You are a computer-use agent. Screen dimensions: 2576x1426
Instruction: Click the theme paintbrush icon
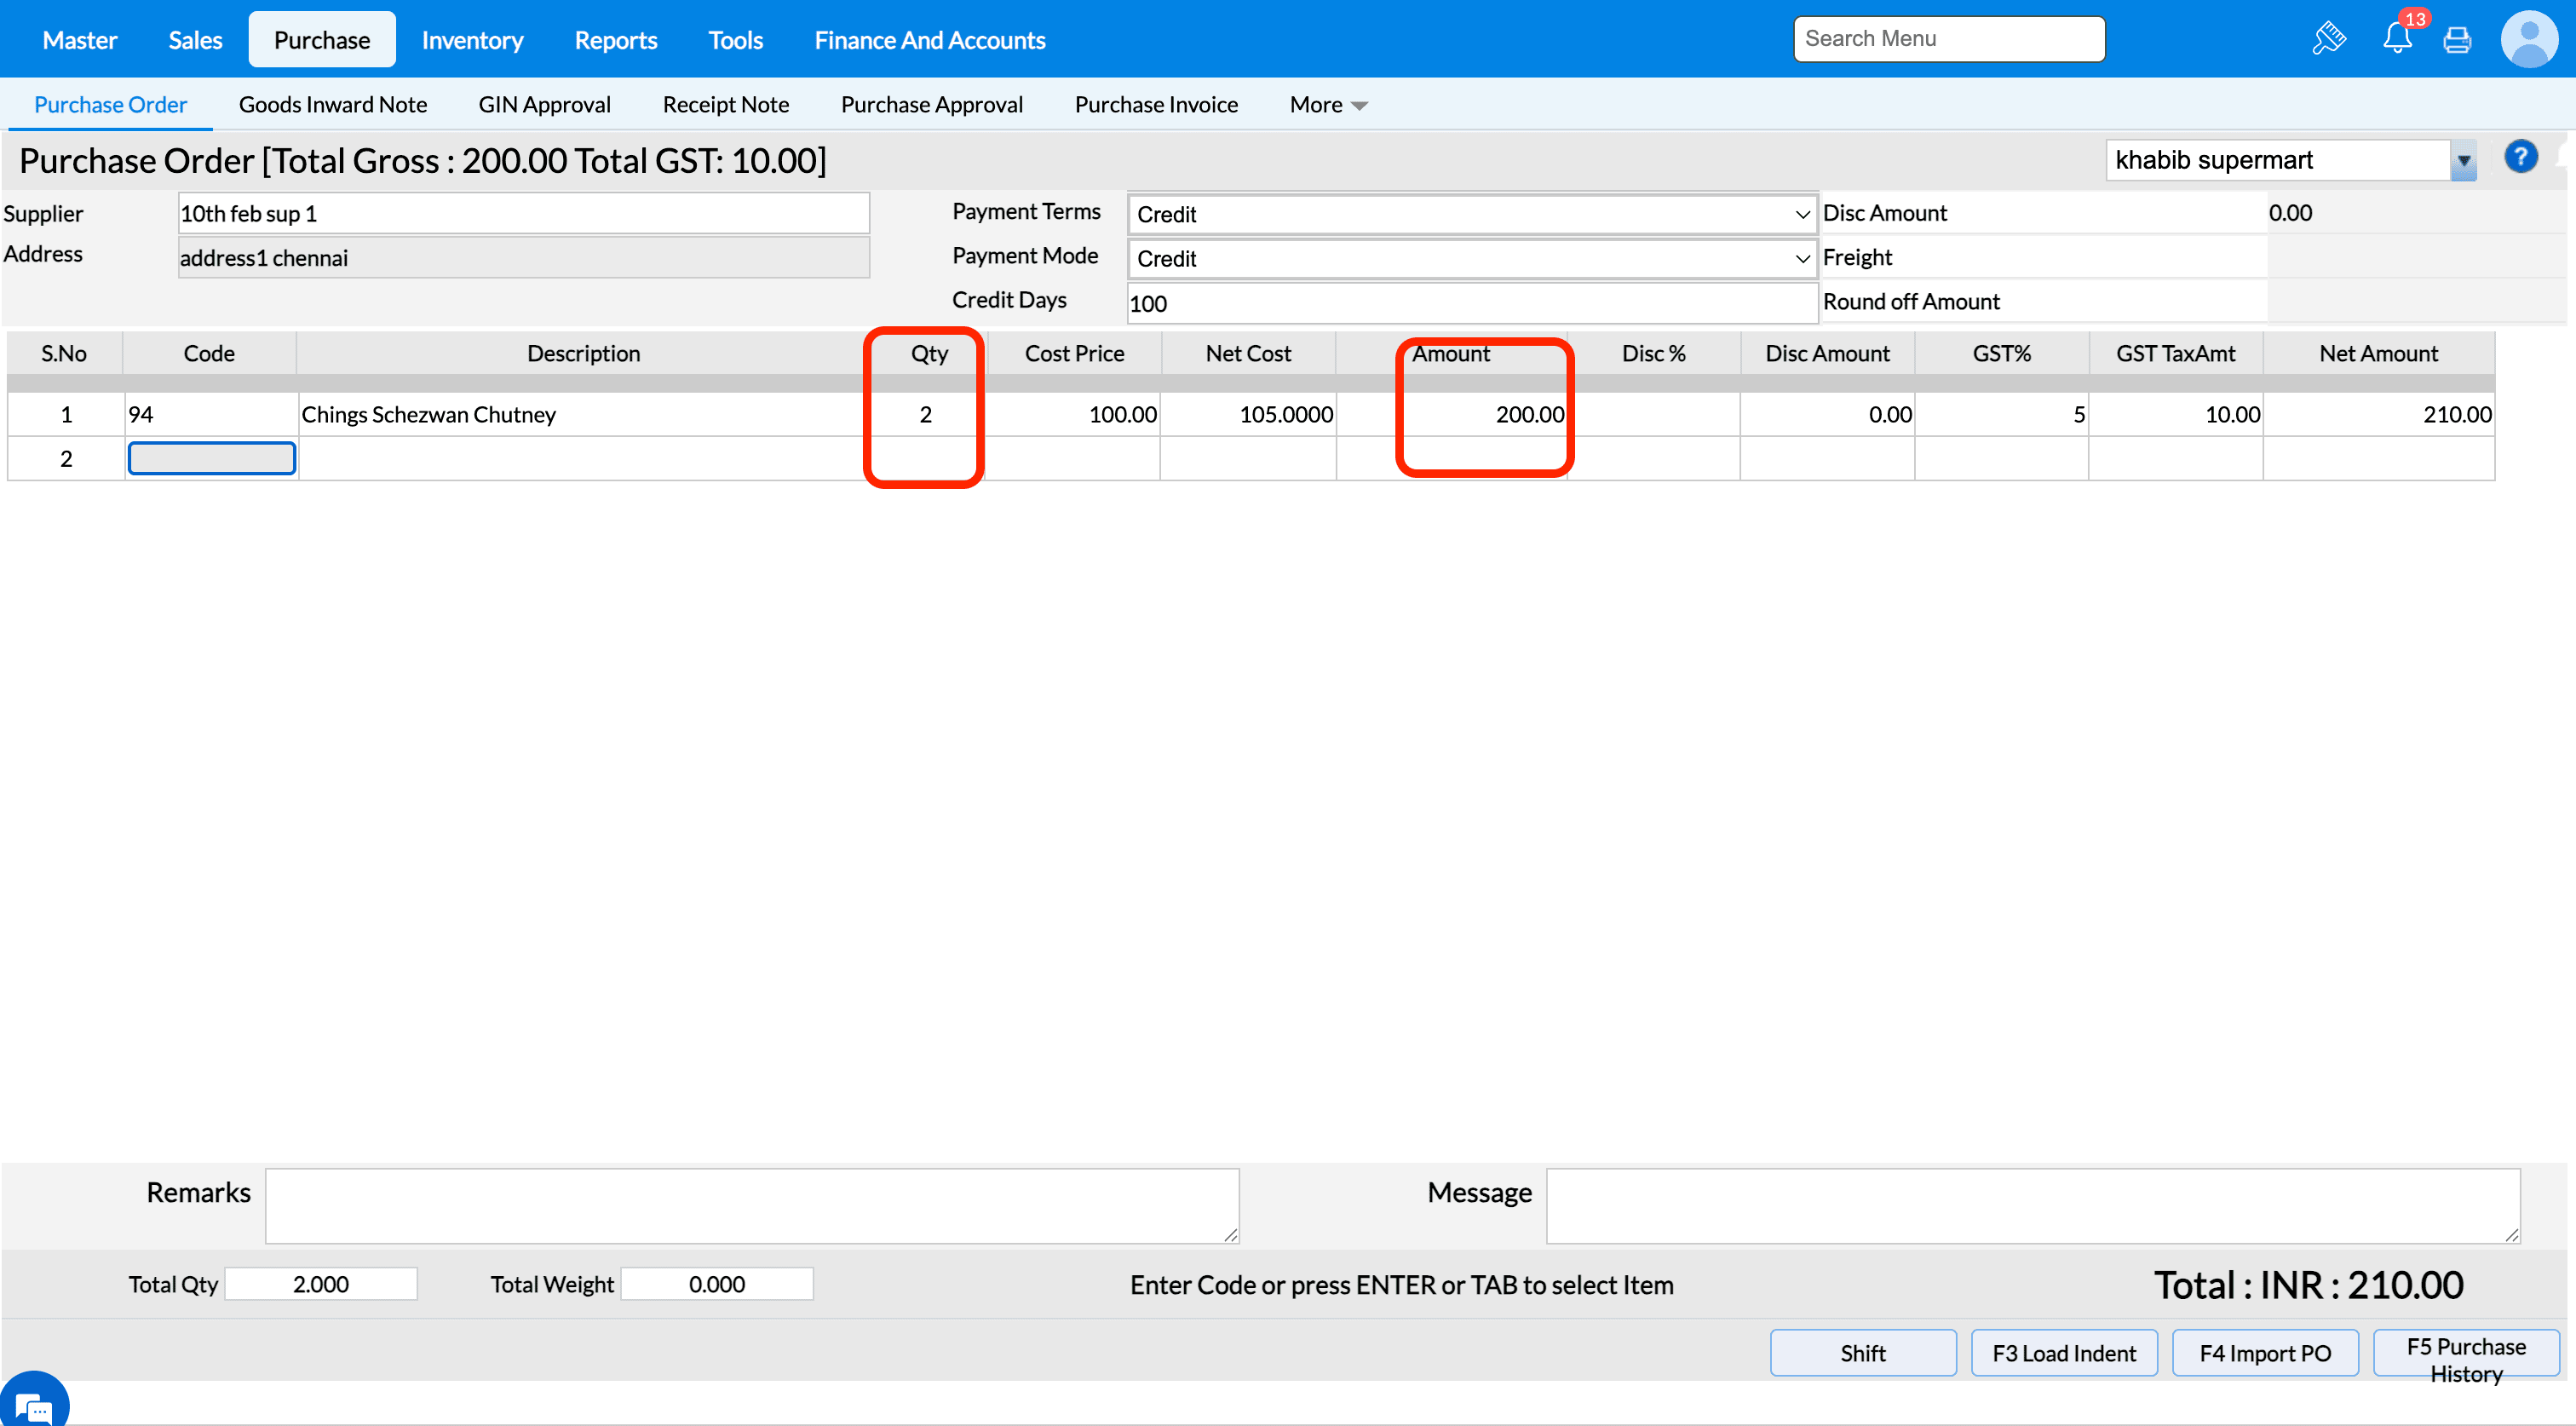(x=2328, y=39)
